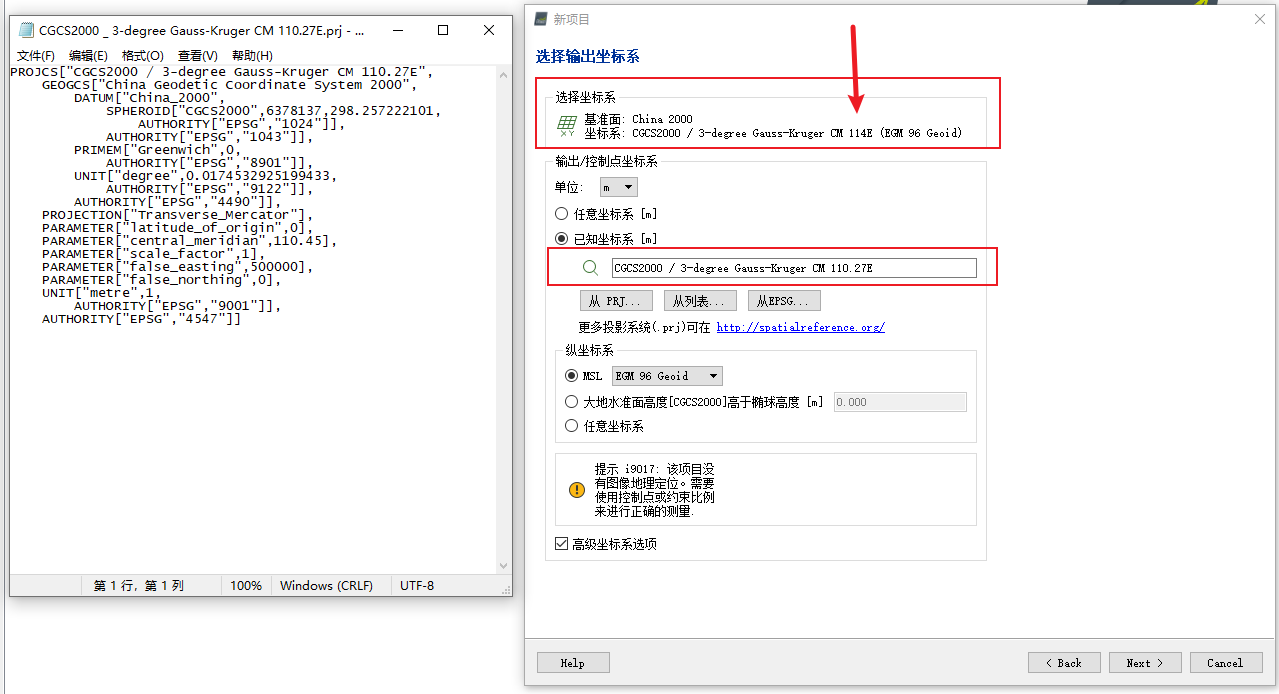Close the Notepad window
Screen dimensions: 1279x694
click(x=489, y=31)
